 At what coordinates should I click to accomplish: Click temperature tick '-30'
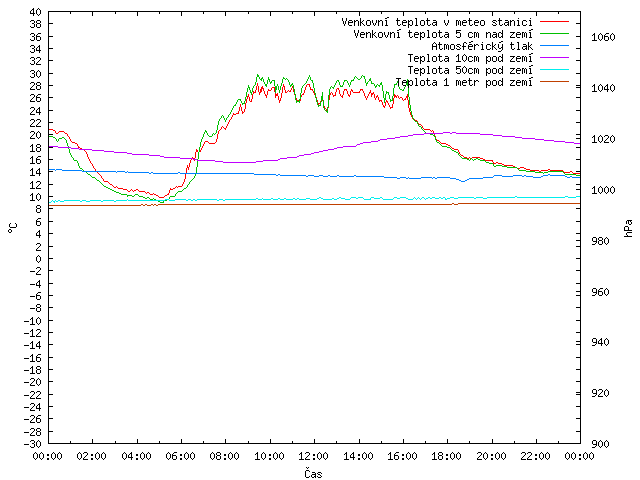click(x=33, y=444)
